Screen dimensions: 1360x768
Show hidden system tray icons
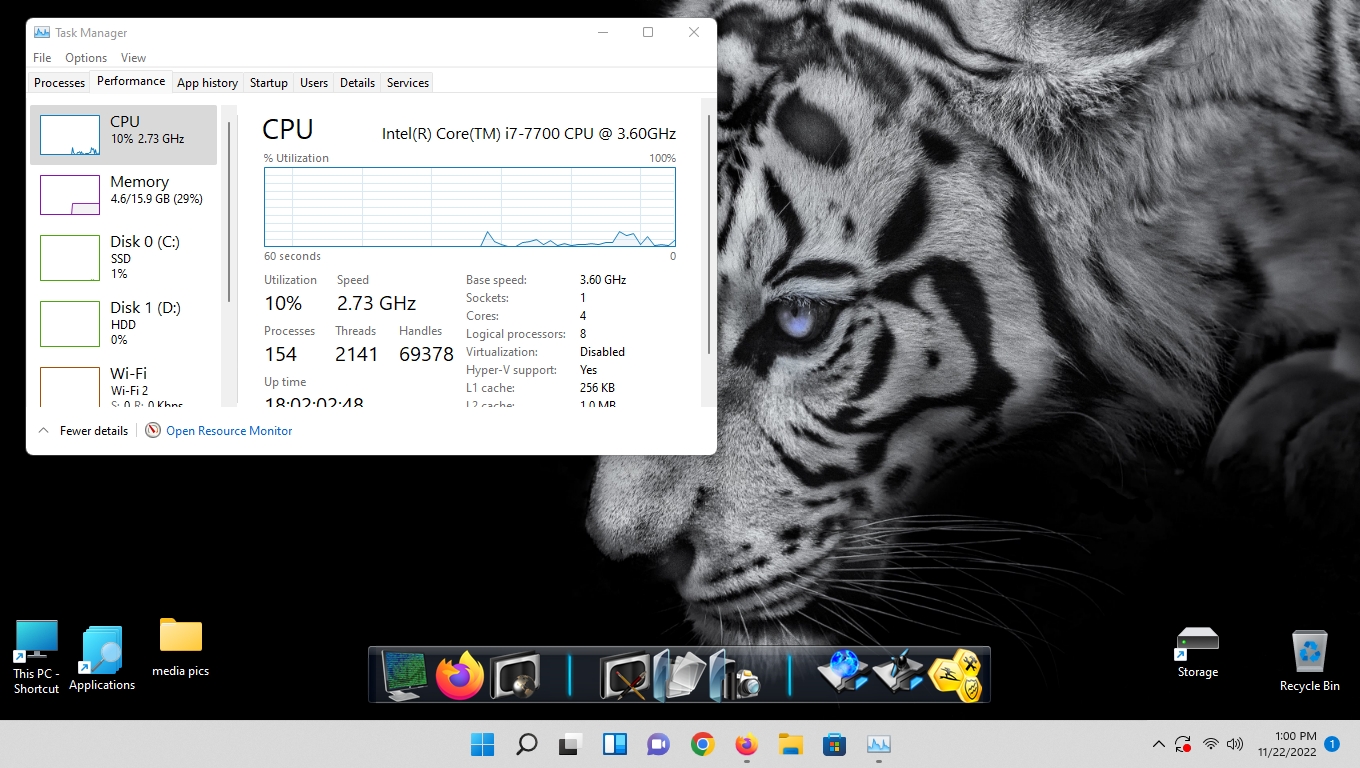pyautogui.click(x=1158, y=744)
